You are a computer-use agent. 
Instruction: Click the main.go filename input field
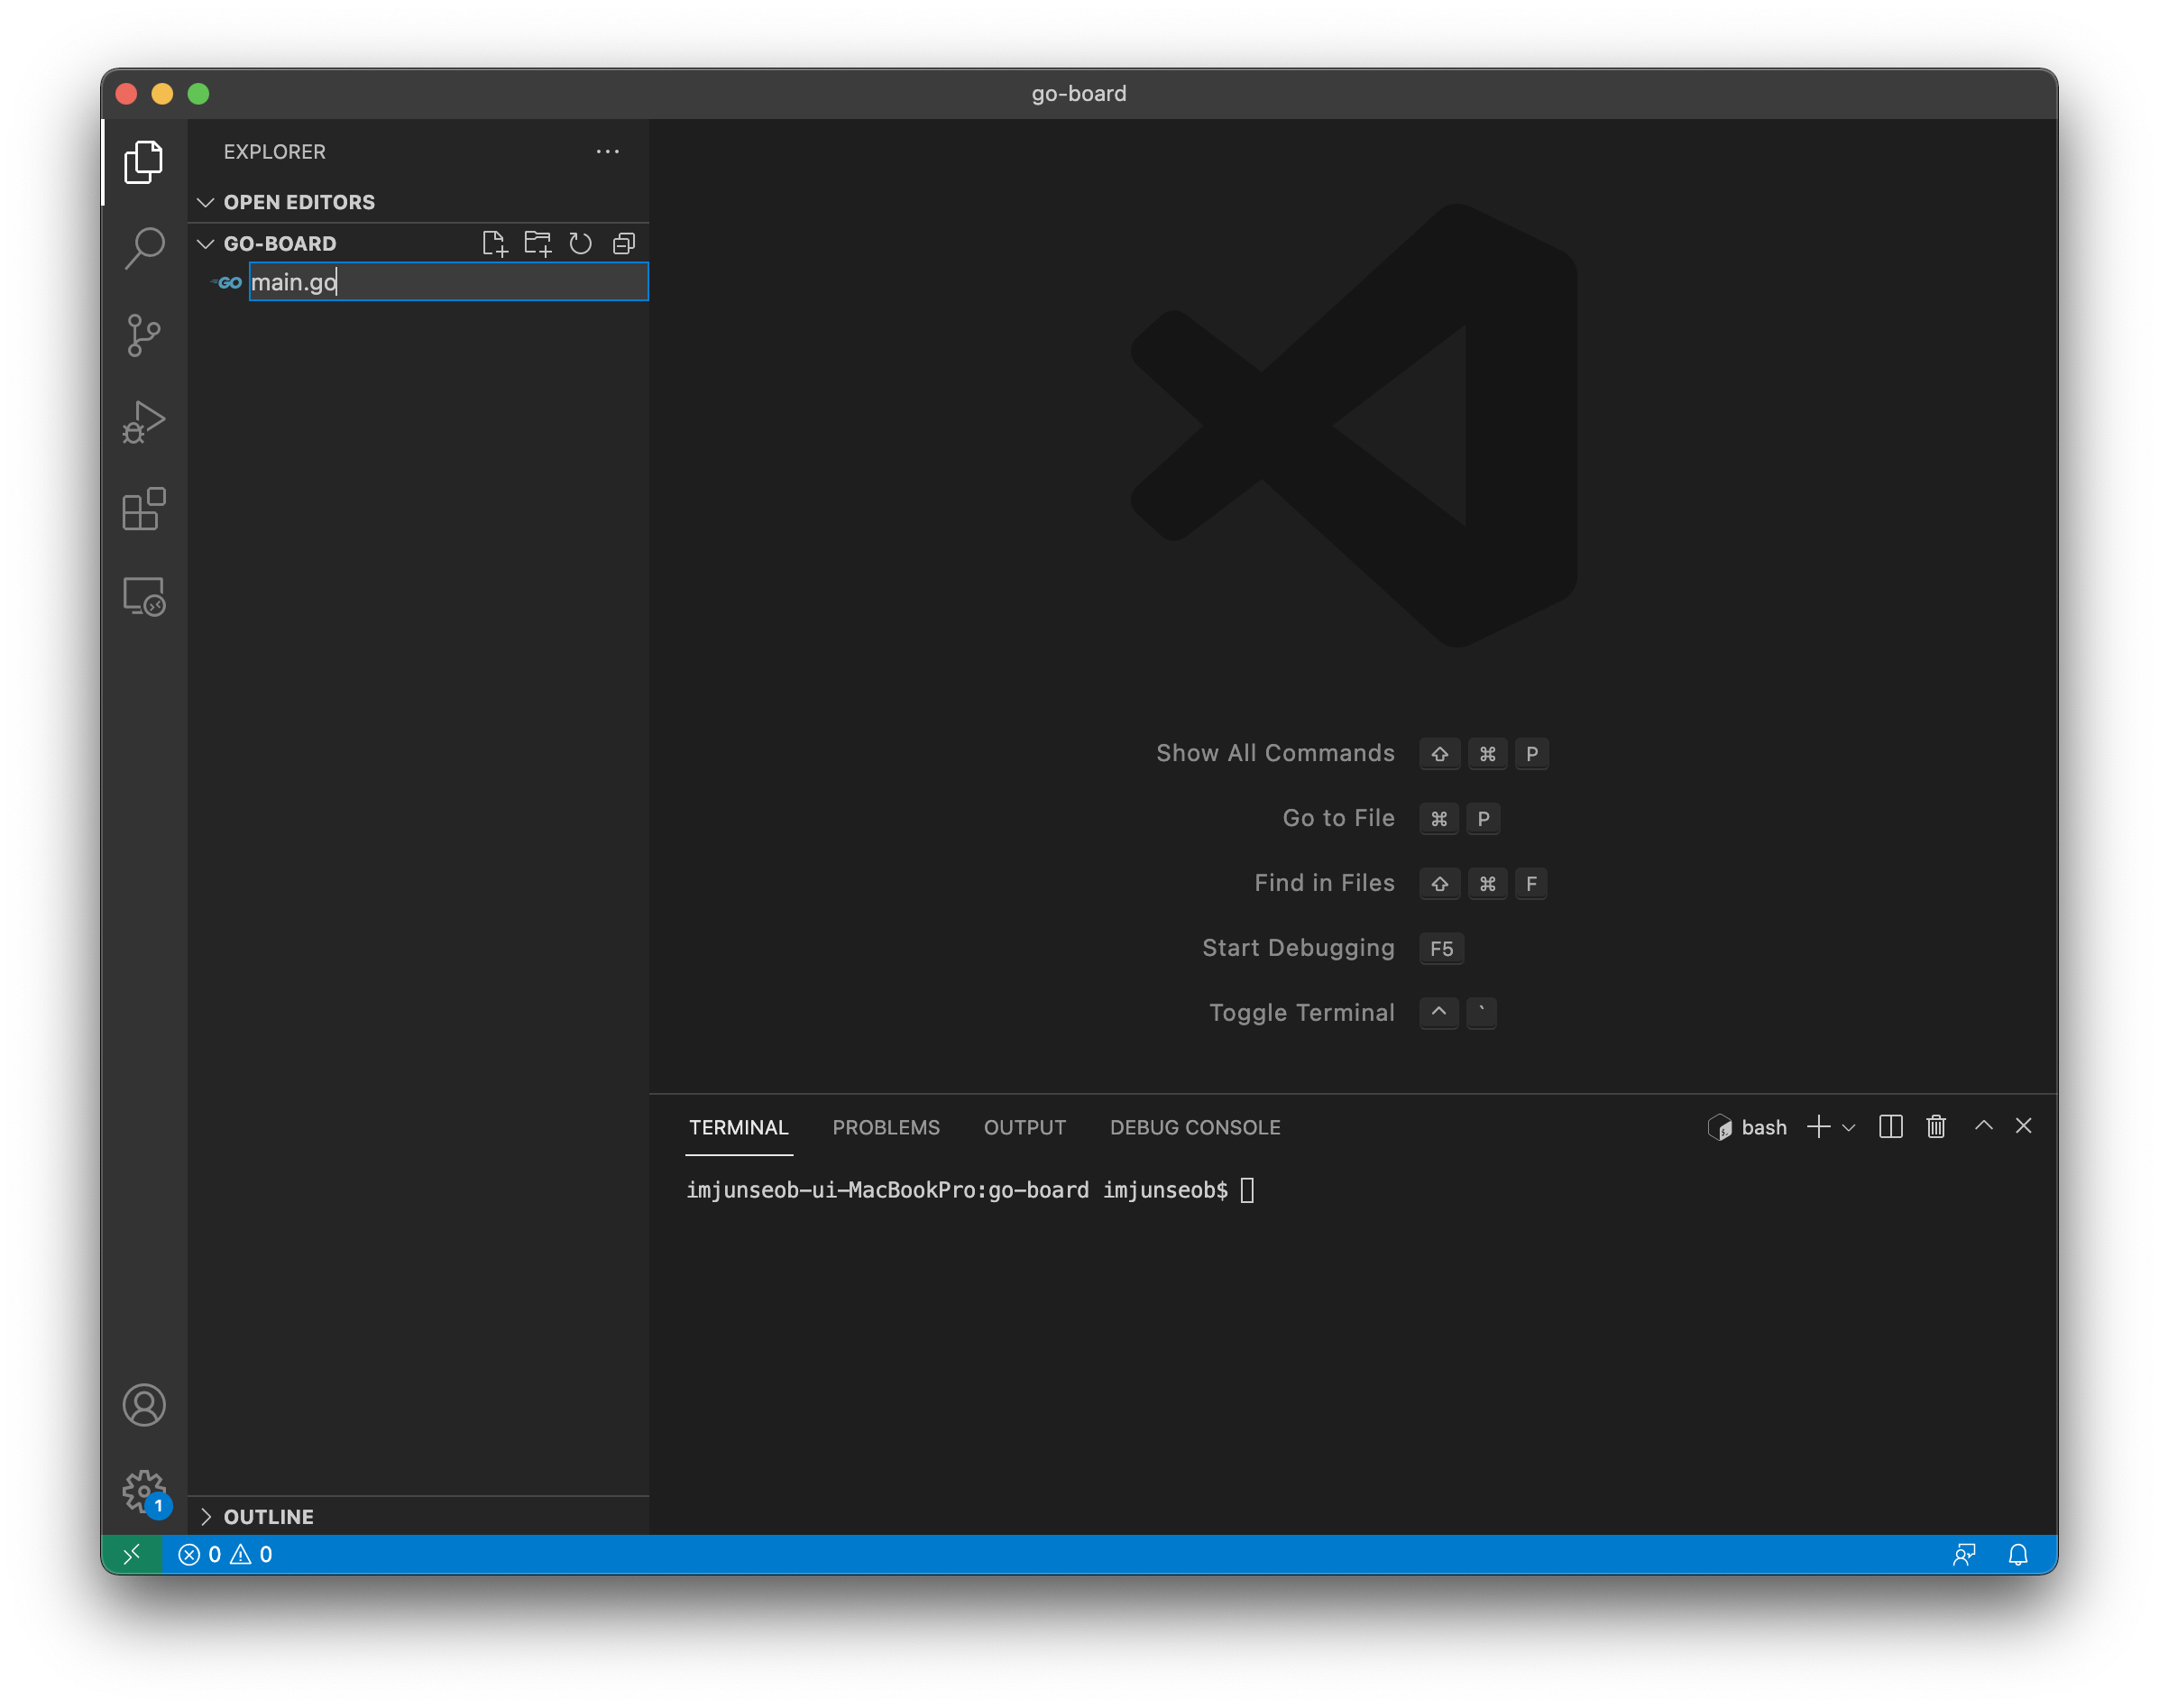click(x=448, y=282)
